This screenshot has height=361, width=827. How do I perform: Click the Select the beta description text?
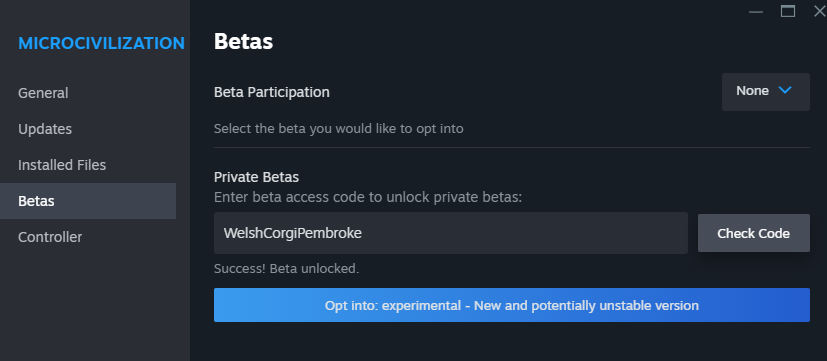coord(339,128)
